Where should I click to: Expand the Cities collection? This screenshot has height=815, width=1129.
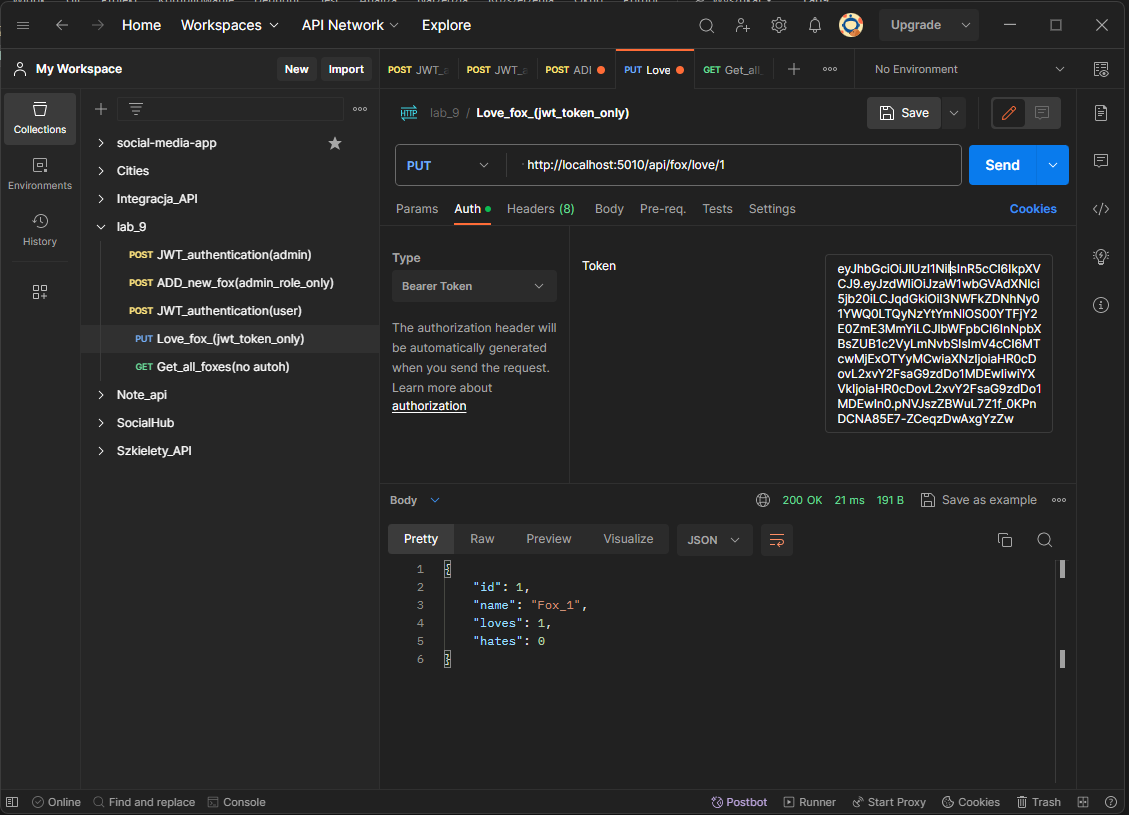(101, 171)
